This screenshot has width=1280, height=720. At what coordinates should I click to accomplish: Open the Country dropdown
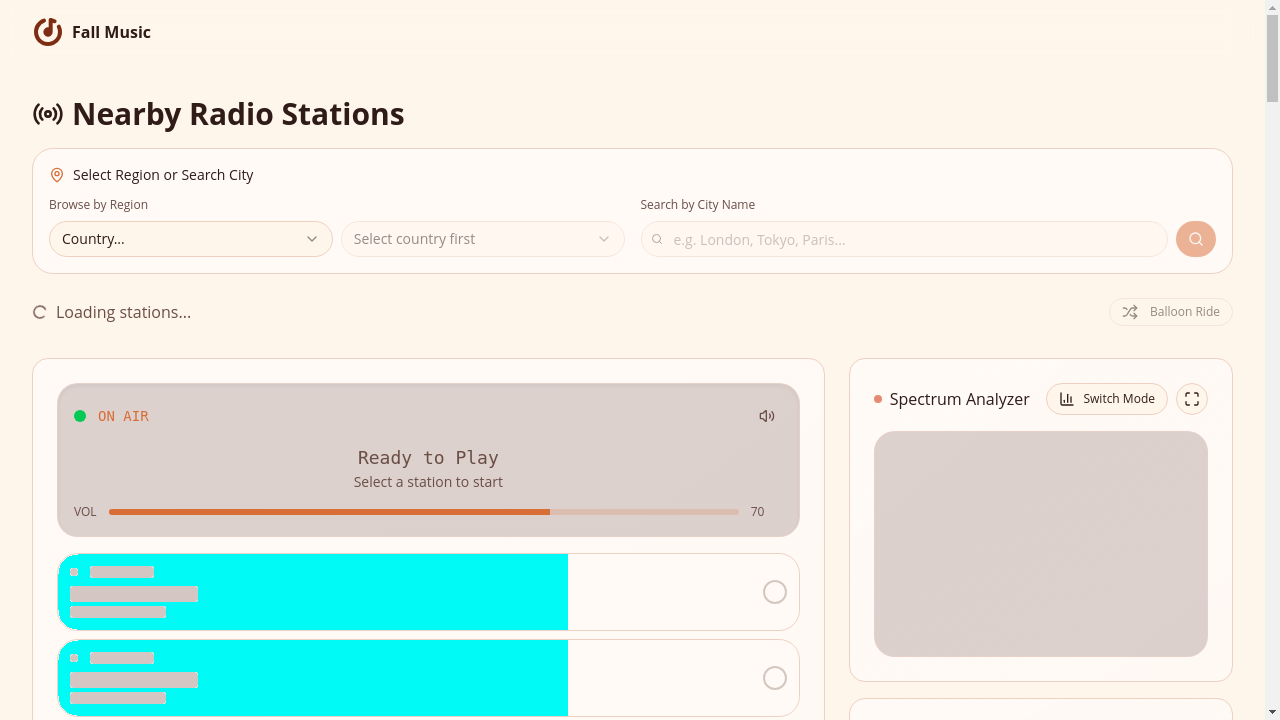(x=191, y=239)
